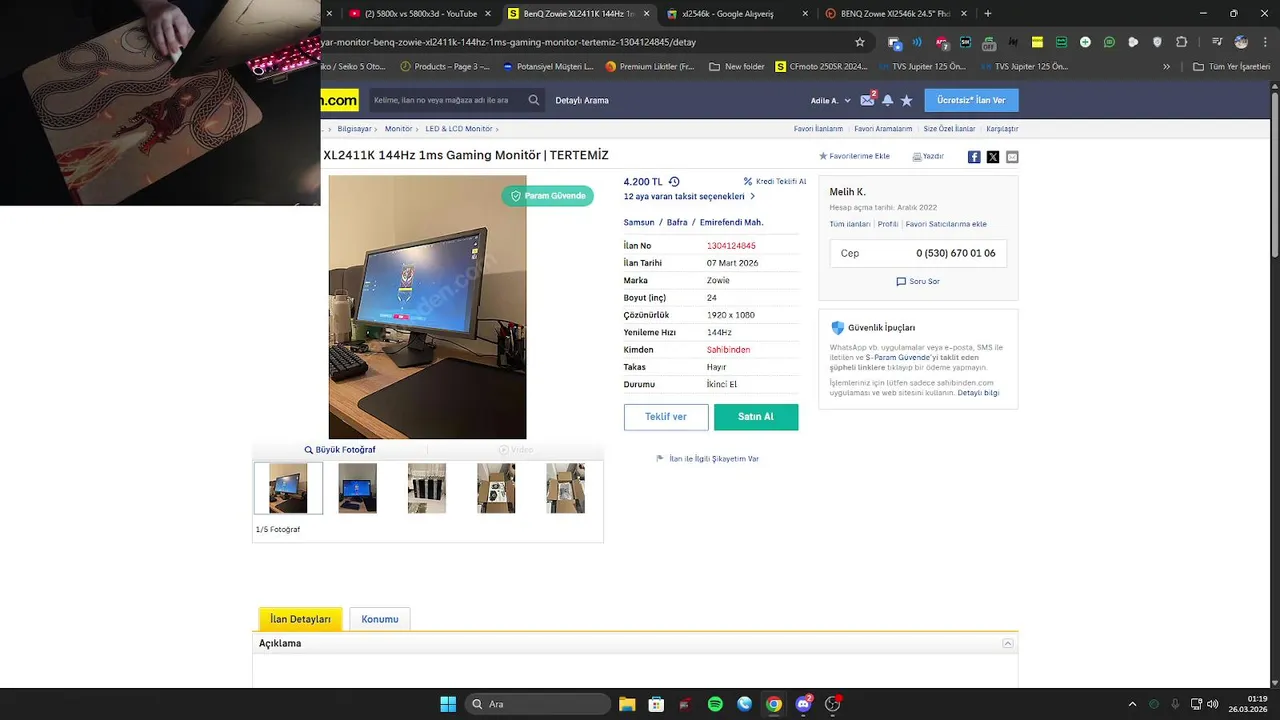Select the third photo thumbnail
This screenshot has width=1280, height=720.
point(427,488)
